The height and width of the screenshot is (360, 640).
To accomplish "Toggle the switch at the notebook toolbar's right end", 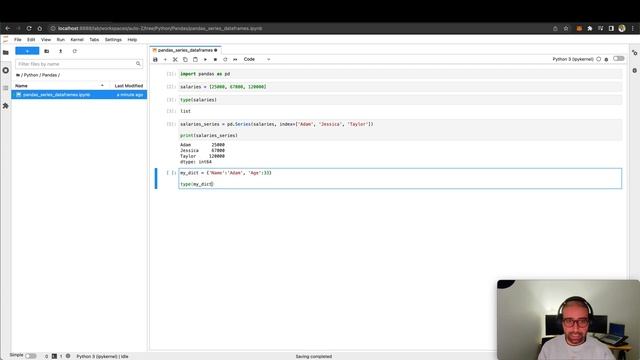I will [619, 59].
